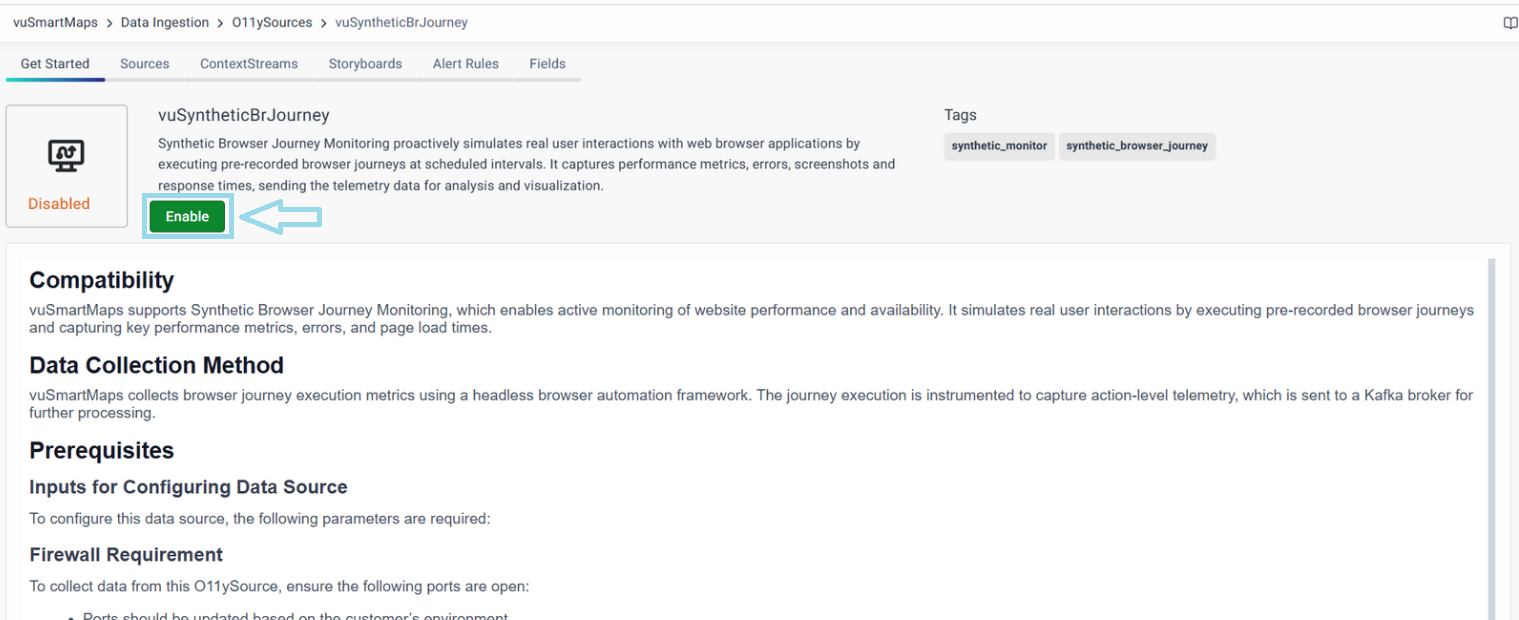Click the chevron after vuSmartMaps breadcrumb

point(109,23)
